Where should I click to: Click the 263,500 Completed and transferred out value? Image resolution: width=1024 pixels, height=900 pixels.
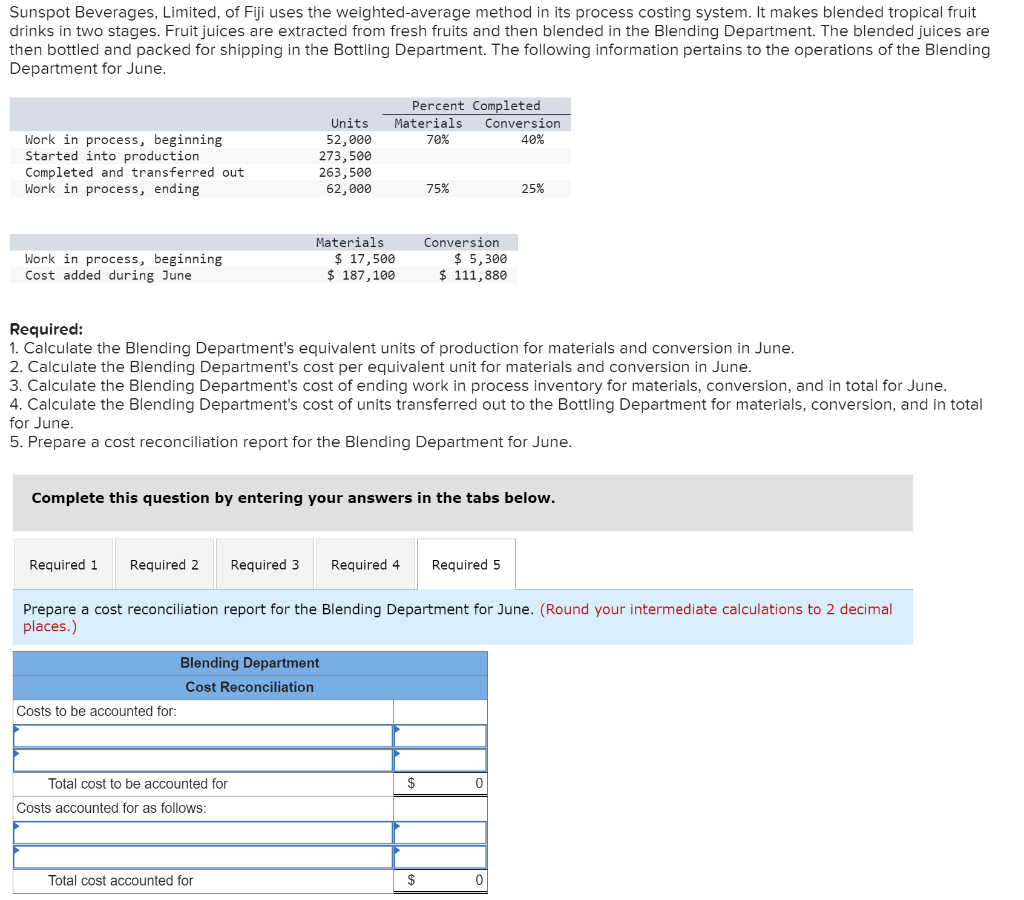[x=345, y=172]
